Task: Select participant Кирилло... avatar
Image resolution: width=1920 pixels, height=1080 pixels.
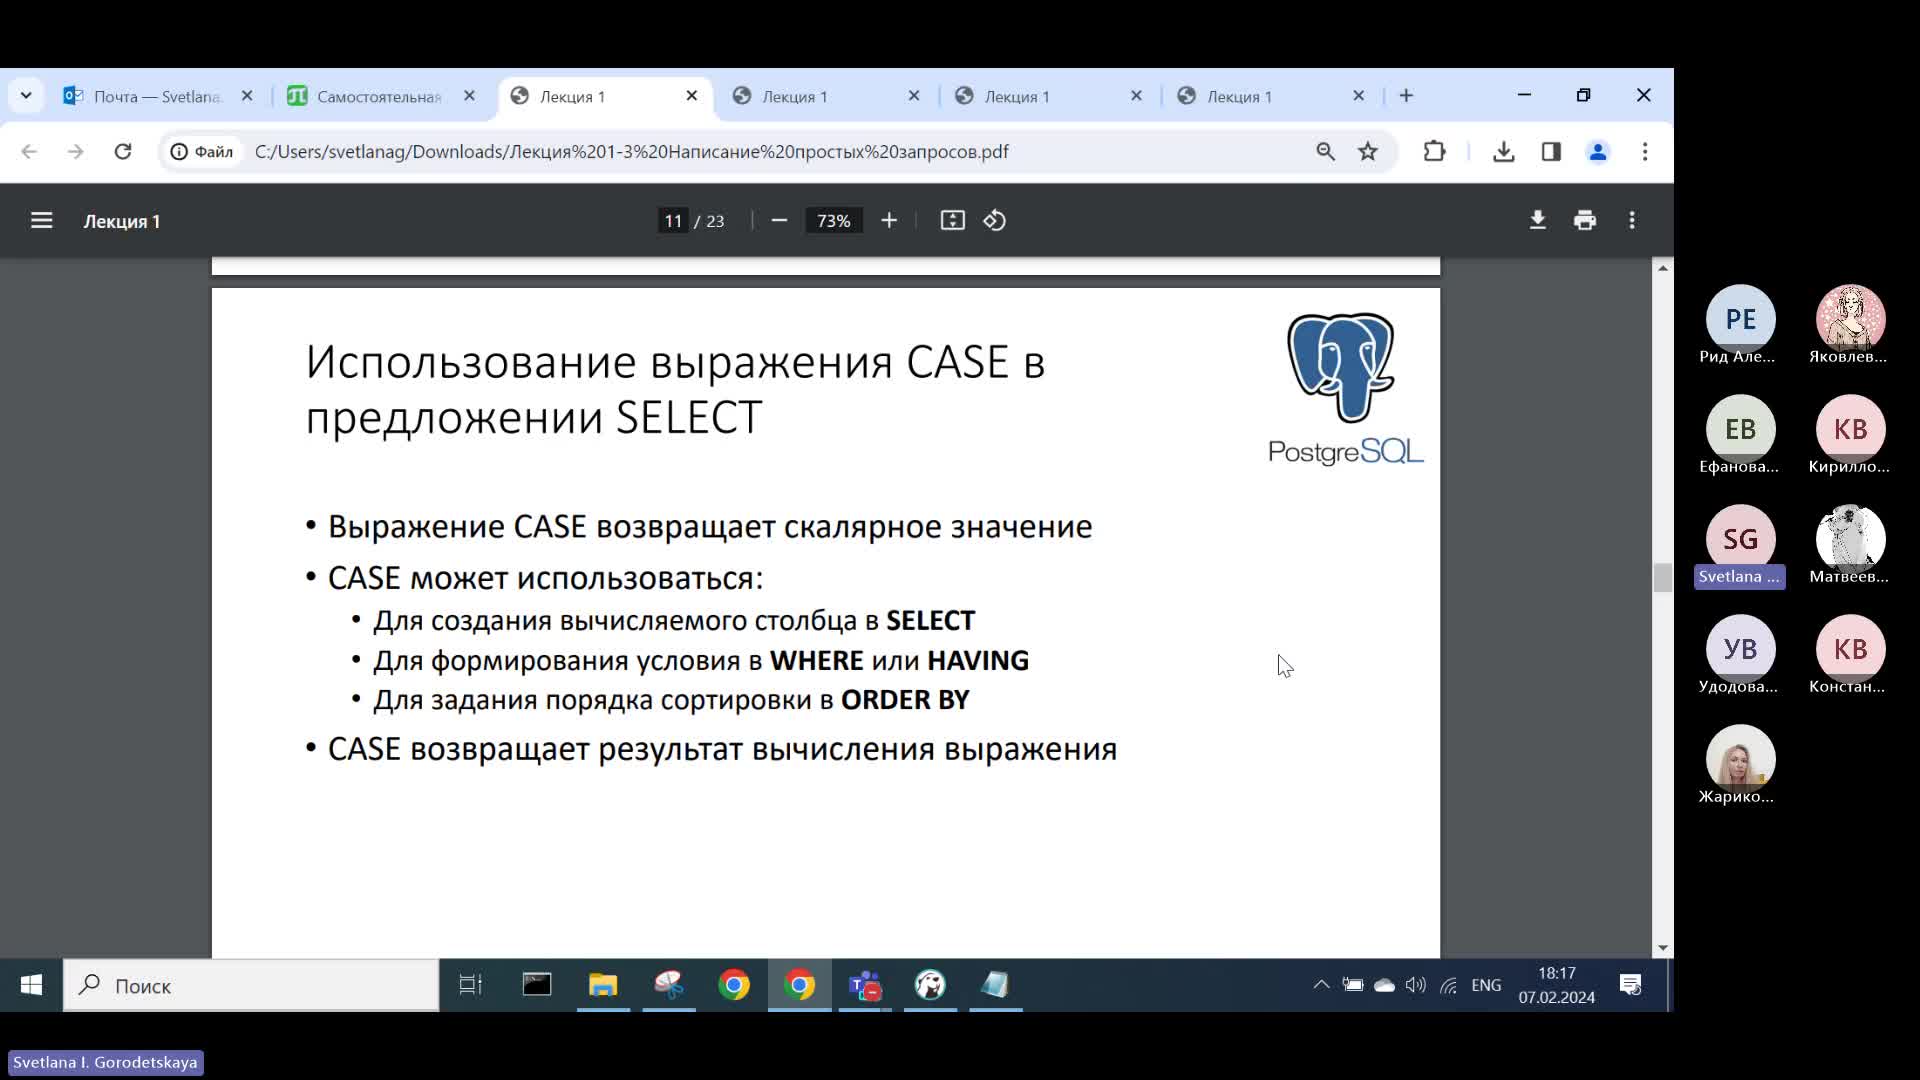Action: pyautogui.click(x=1850, y=429)
